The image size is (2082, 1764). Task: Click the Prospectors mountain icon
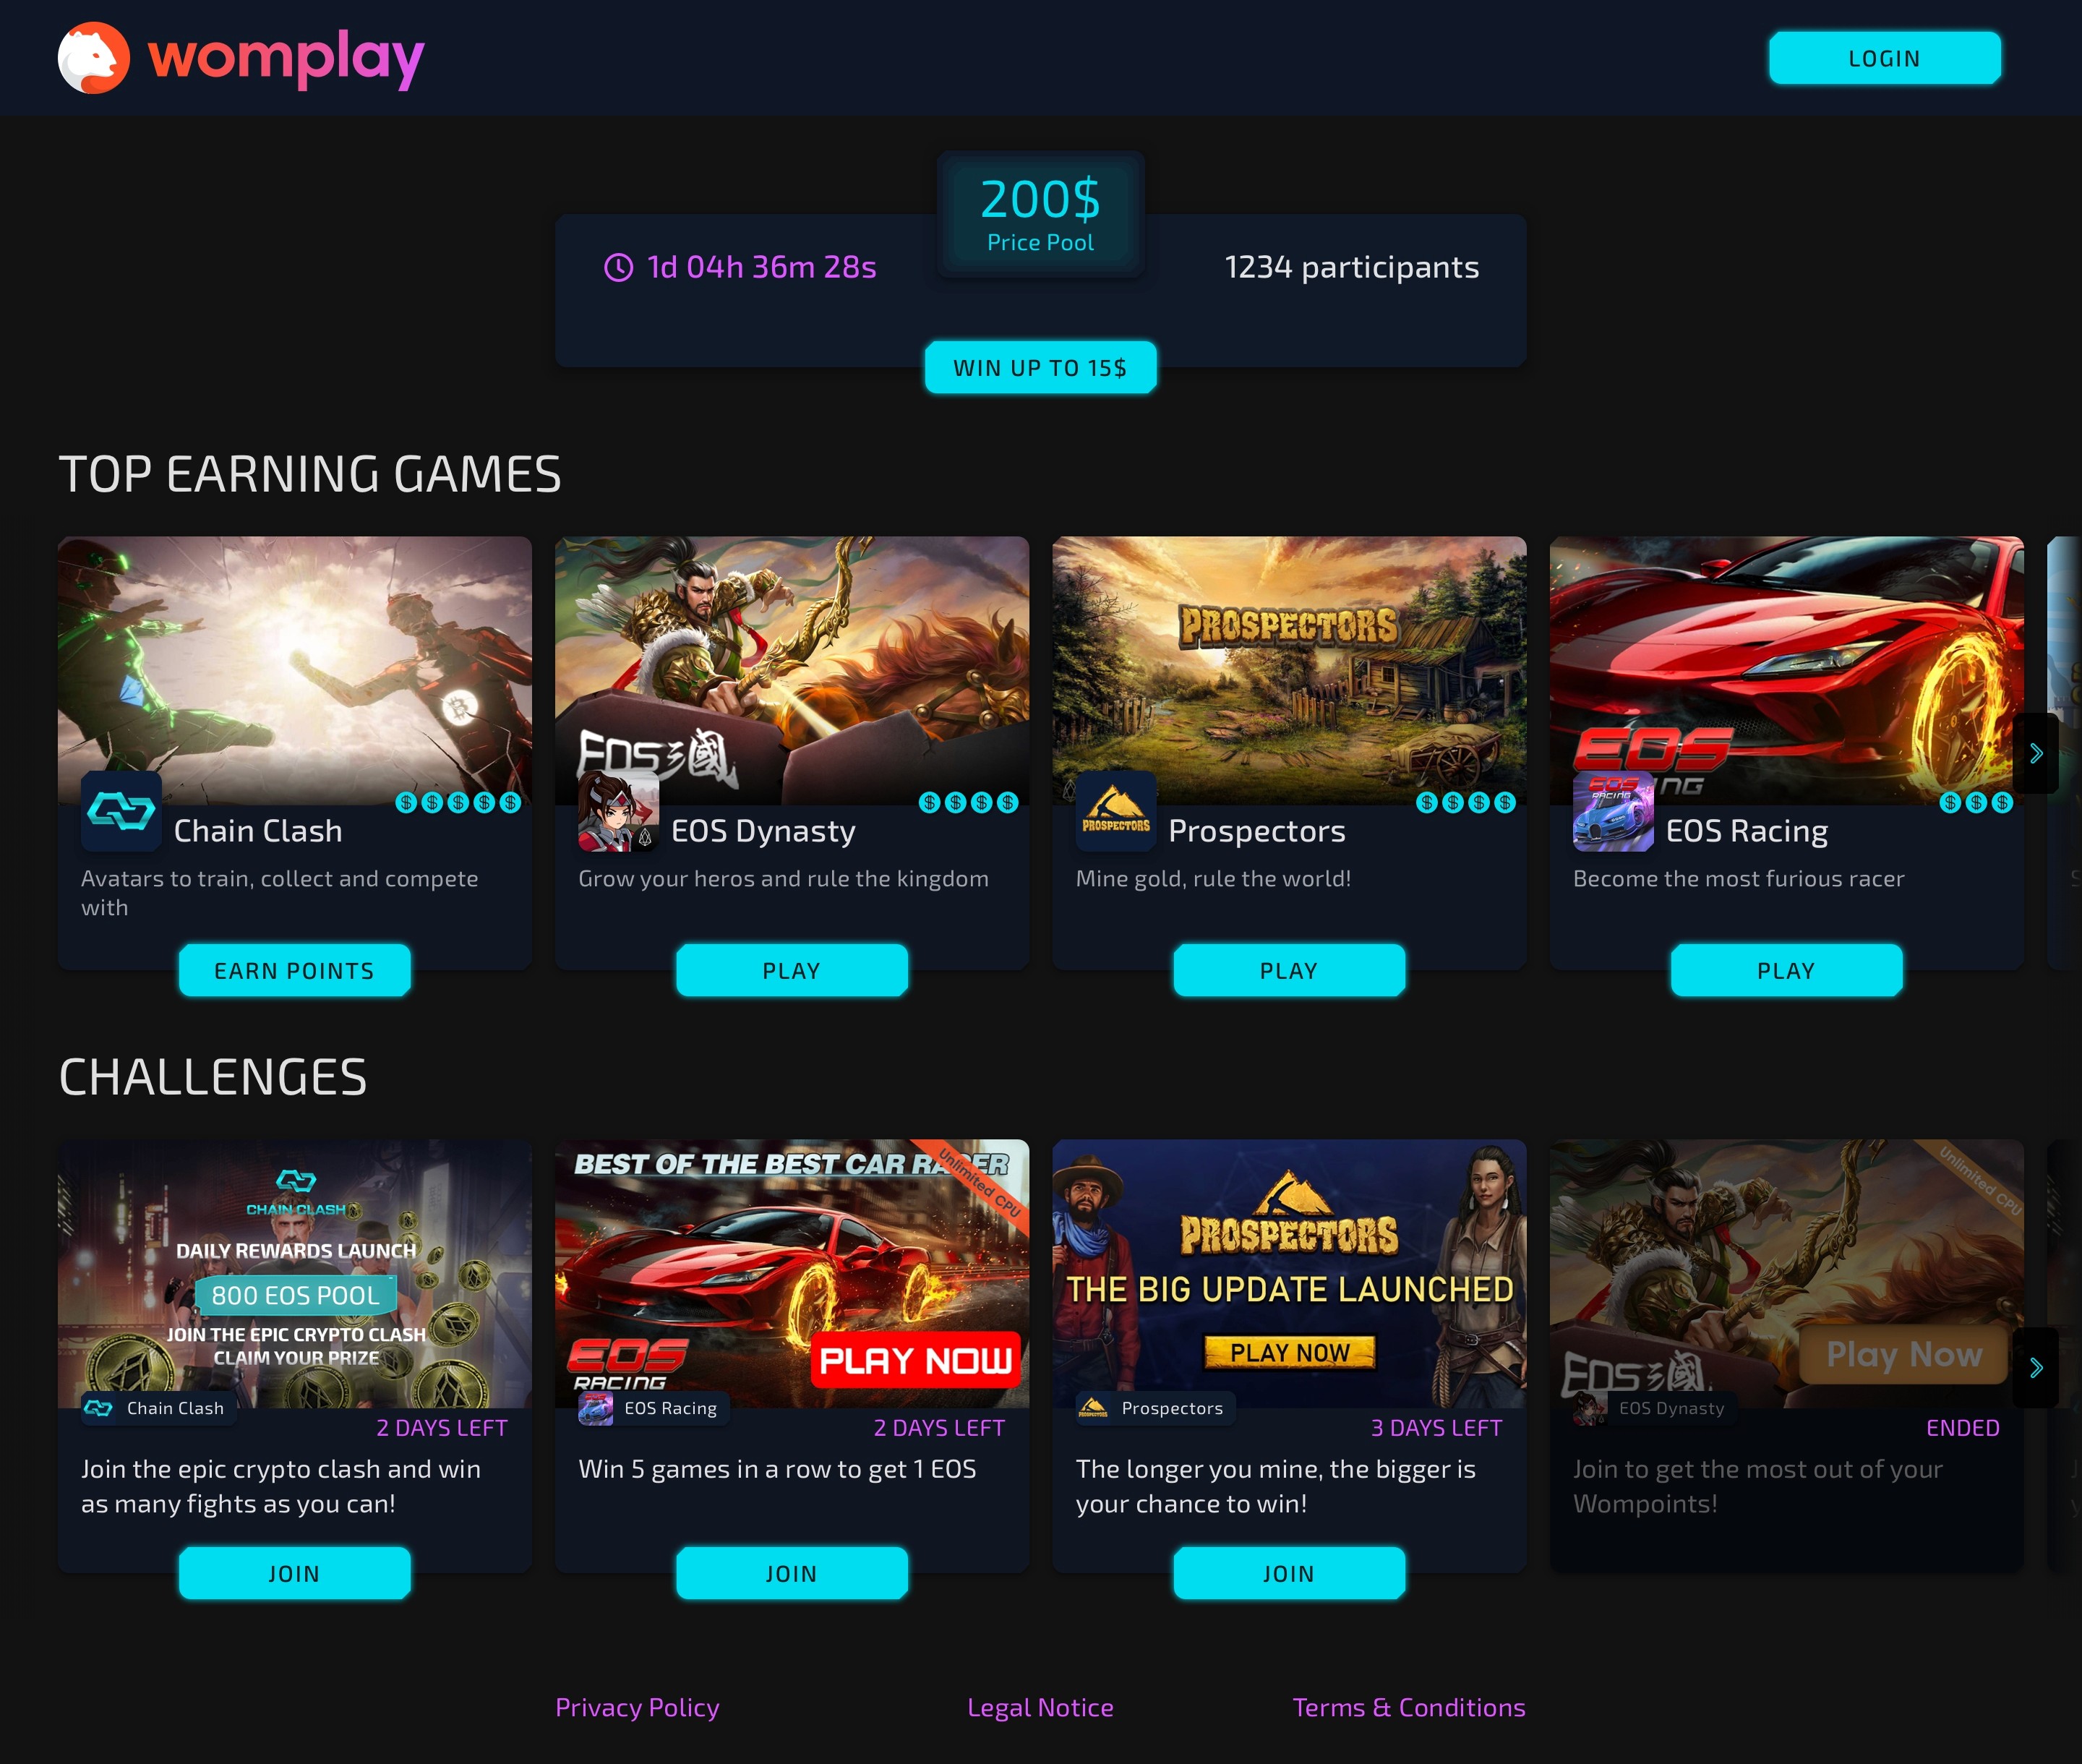(x=1116, y=811)
